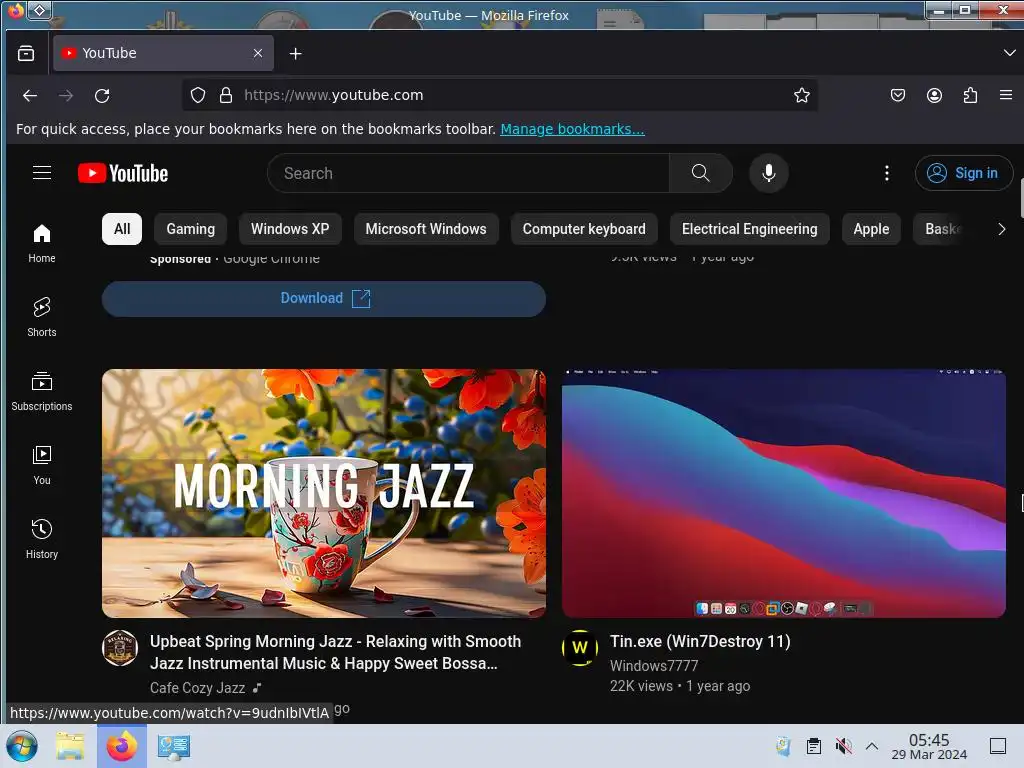The height and width of the screenshot is (768, 1024).
Task: Open clipboard tray icon
Action: coord(814,746)
